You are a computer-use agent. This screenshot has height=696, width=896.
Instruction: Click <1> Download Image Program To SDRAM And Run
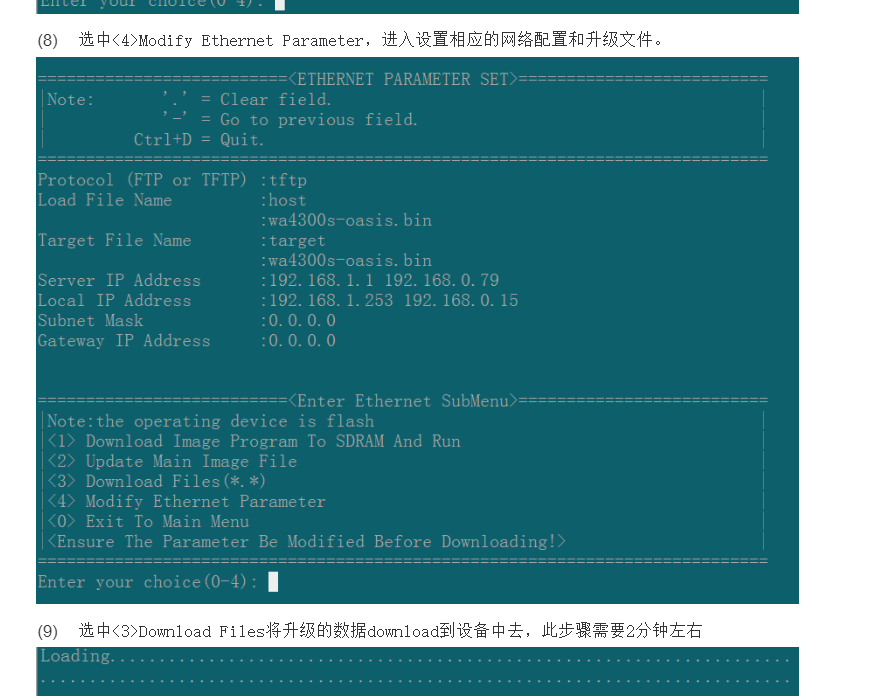pyautogui.click(x=254, y=441)
